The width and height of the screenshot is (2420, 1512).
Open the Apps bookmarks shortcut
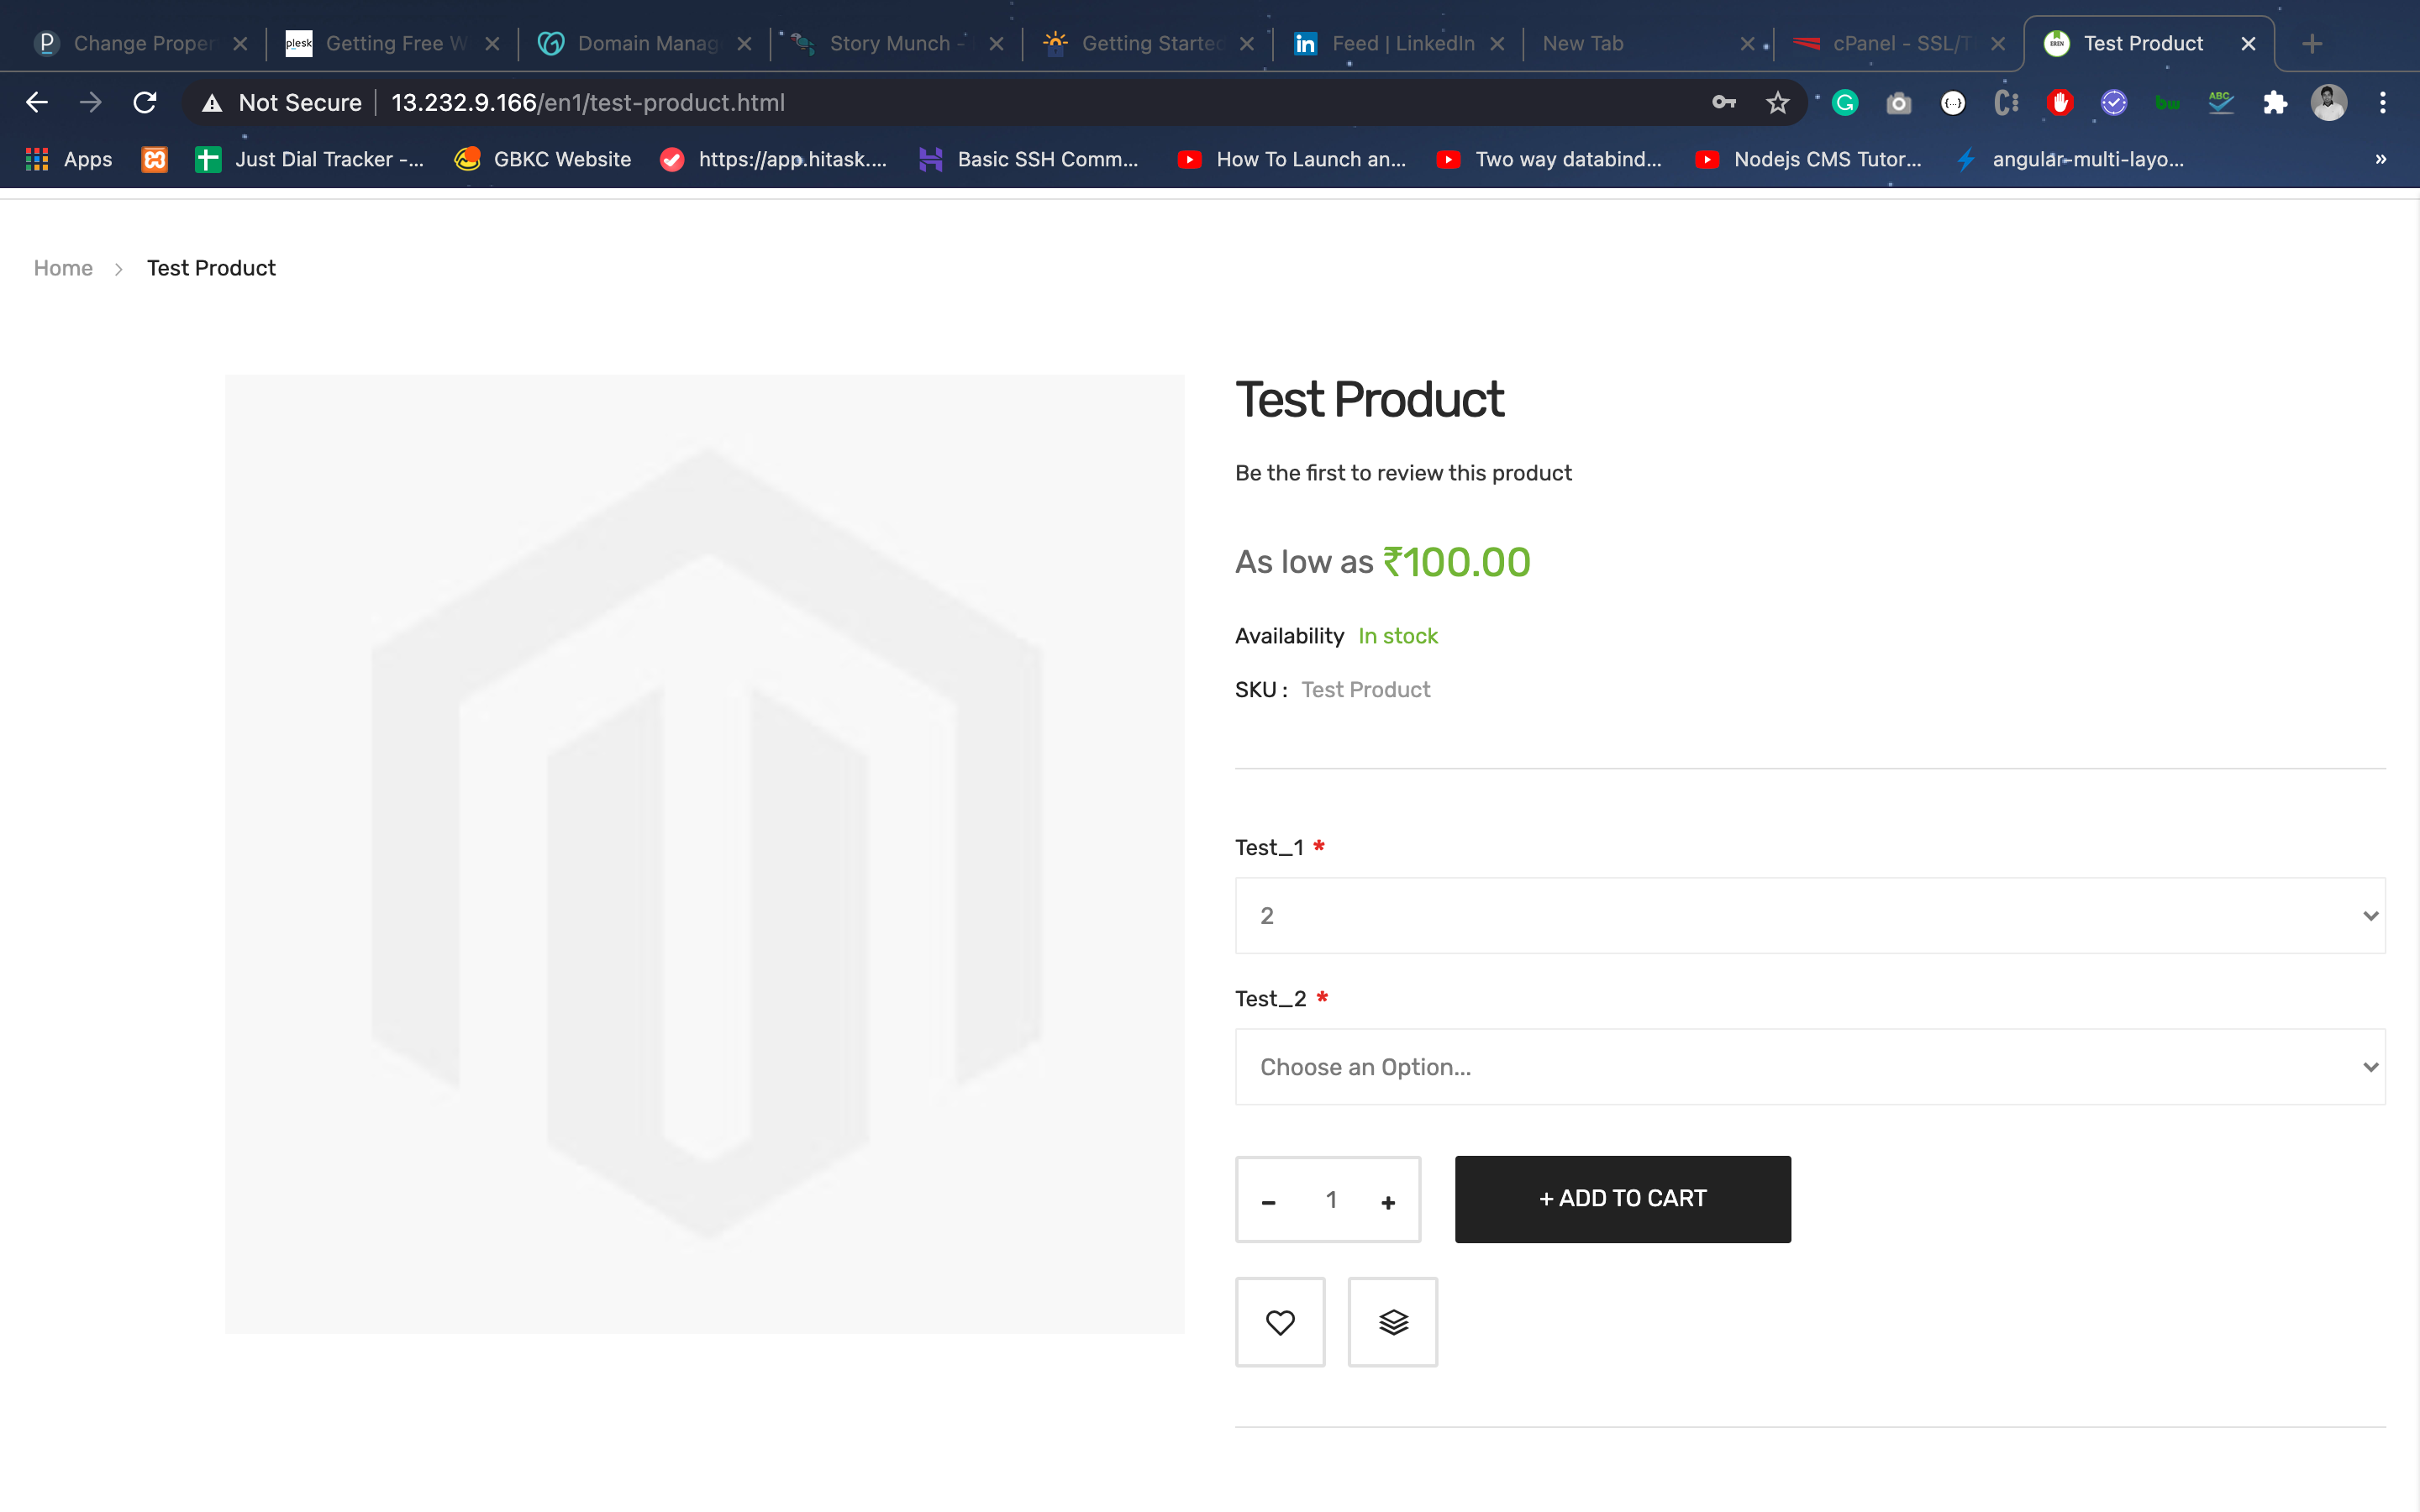68,159
